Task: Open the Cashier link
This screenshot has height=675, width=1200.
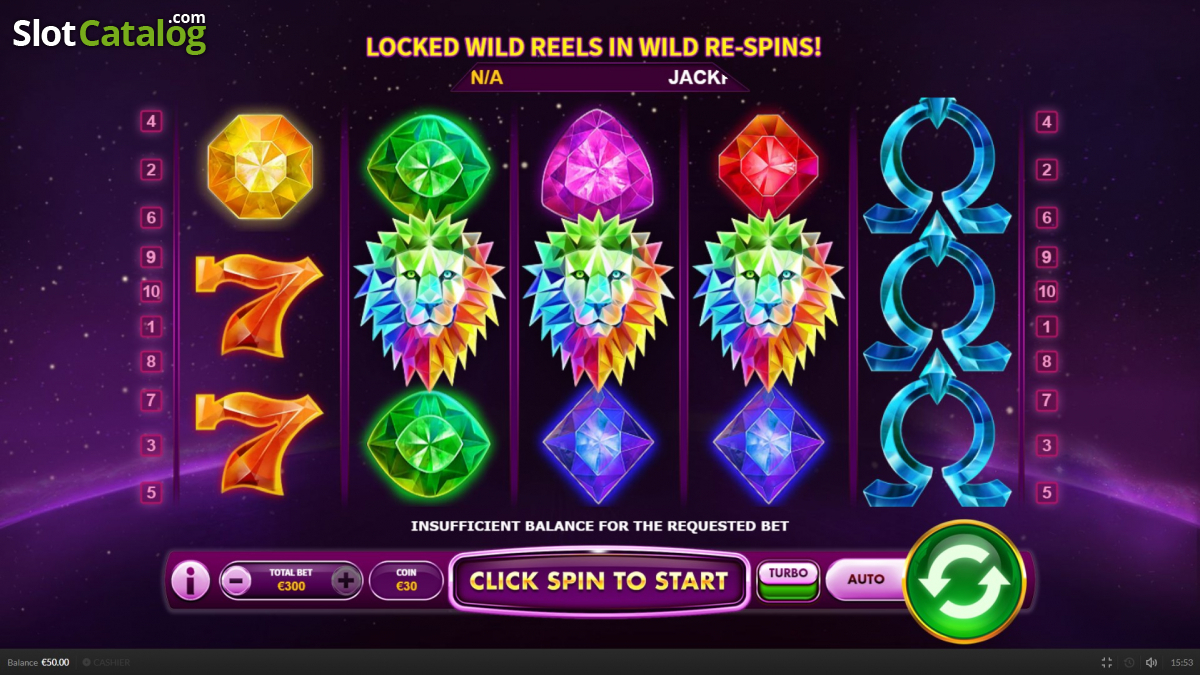Action: (106, 662)
